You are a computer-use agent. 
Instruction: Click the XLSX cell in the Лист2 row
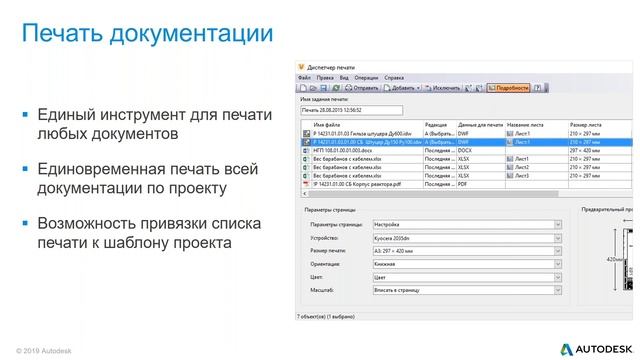coord(481,167)
